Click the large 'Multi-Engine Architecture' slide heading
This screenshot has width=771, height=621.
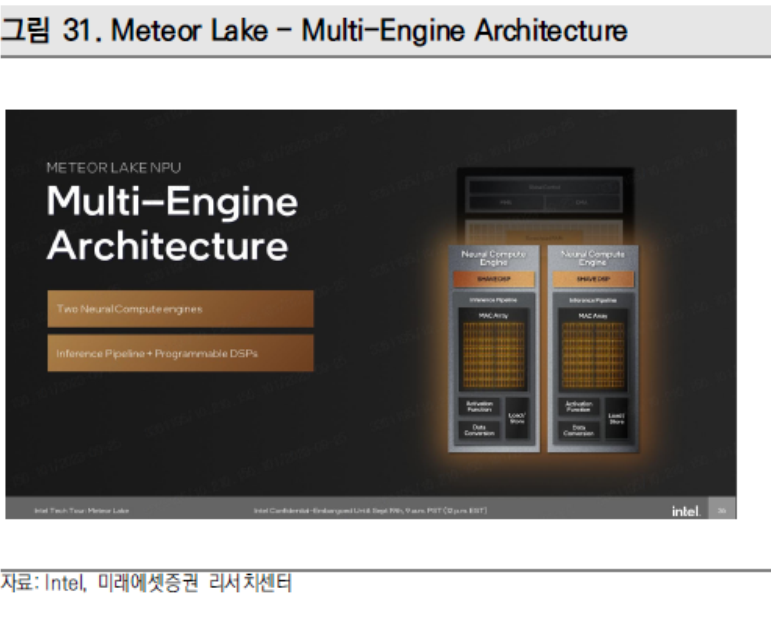click(x=172, y=223)
